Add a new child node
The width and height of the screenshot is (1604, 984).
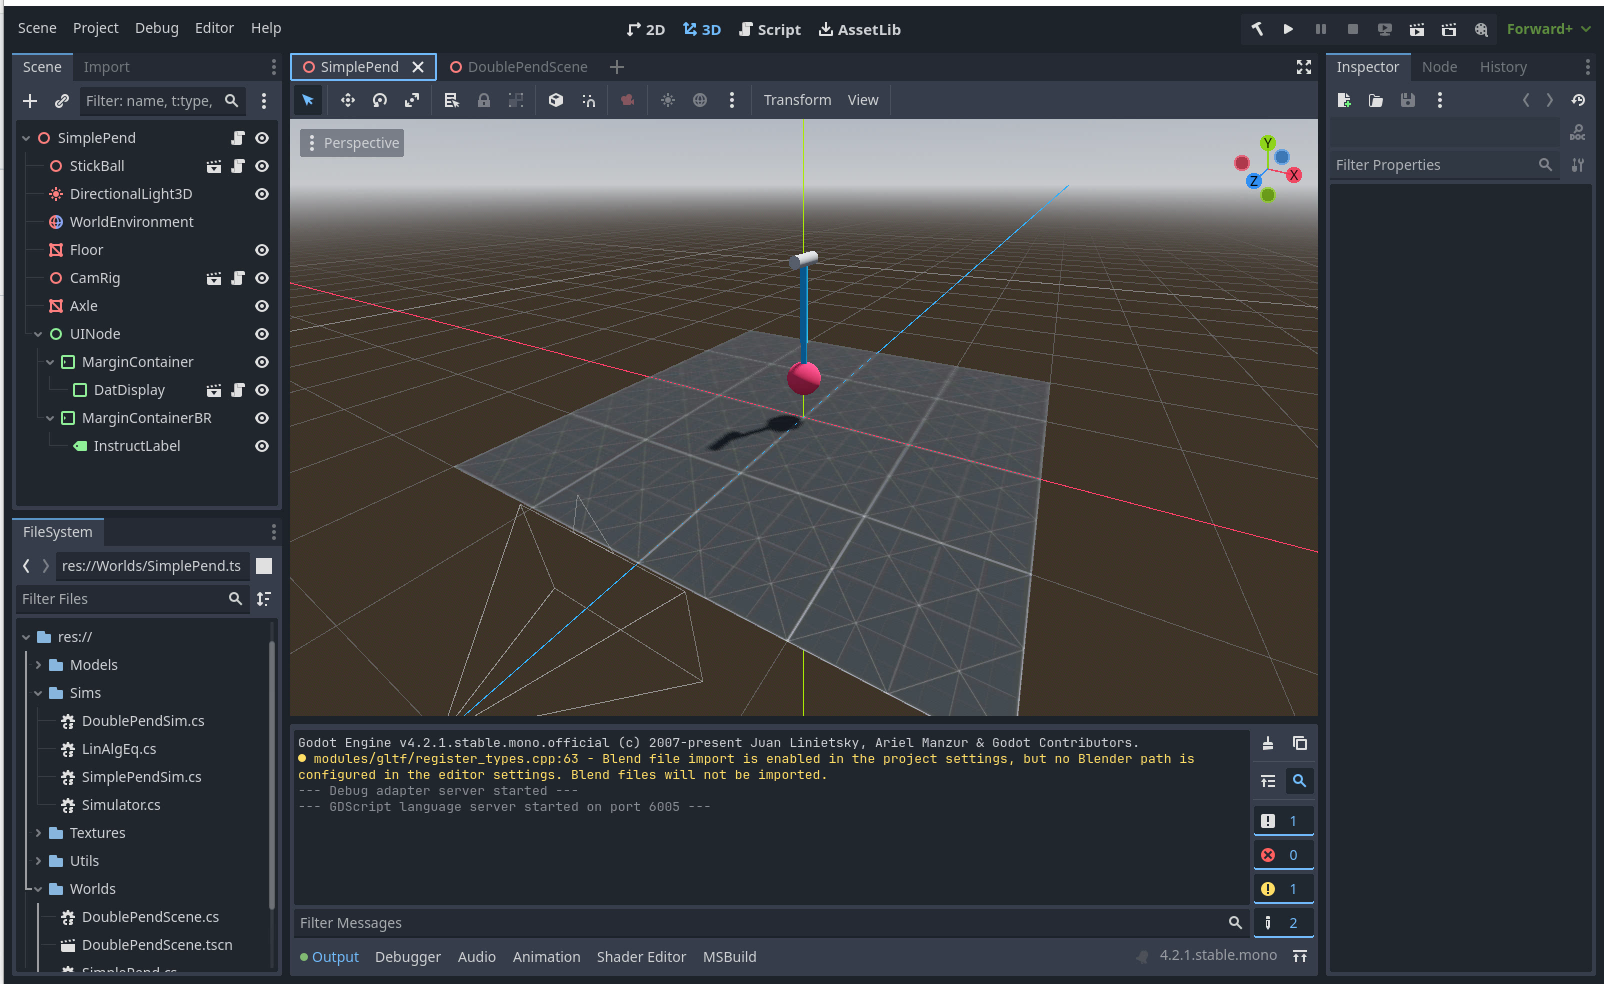[30, 101]
